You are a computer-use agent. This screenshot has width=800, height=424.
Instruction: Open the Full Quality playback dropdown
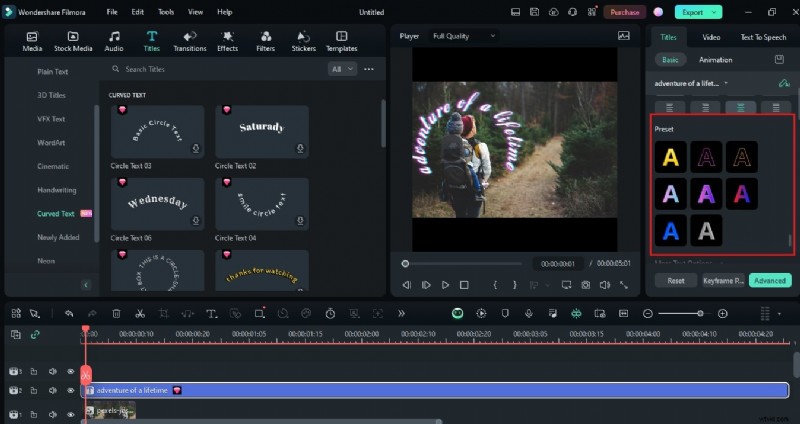click(x=464, y=36)
